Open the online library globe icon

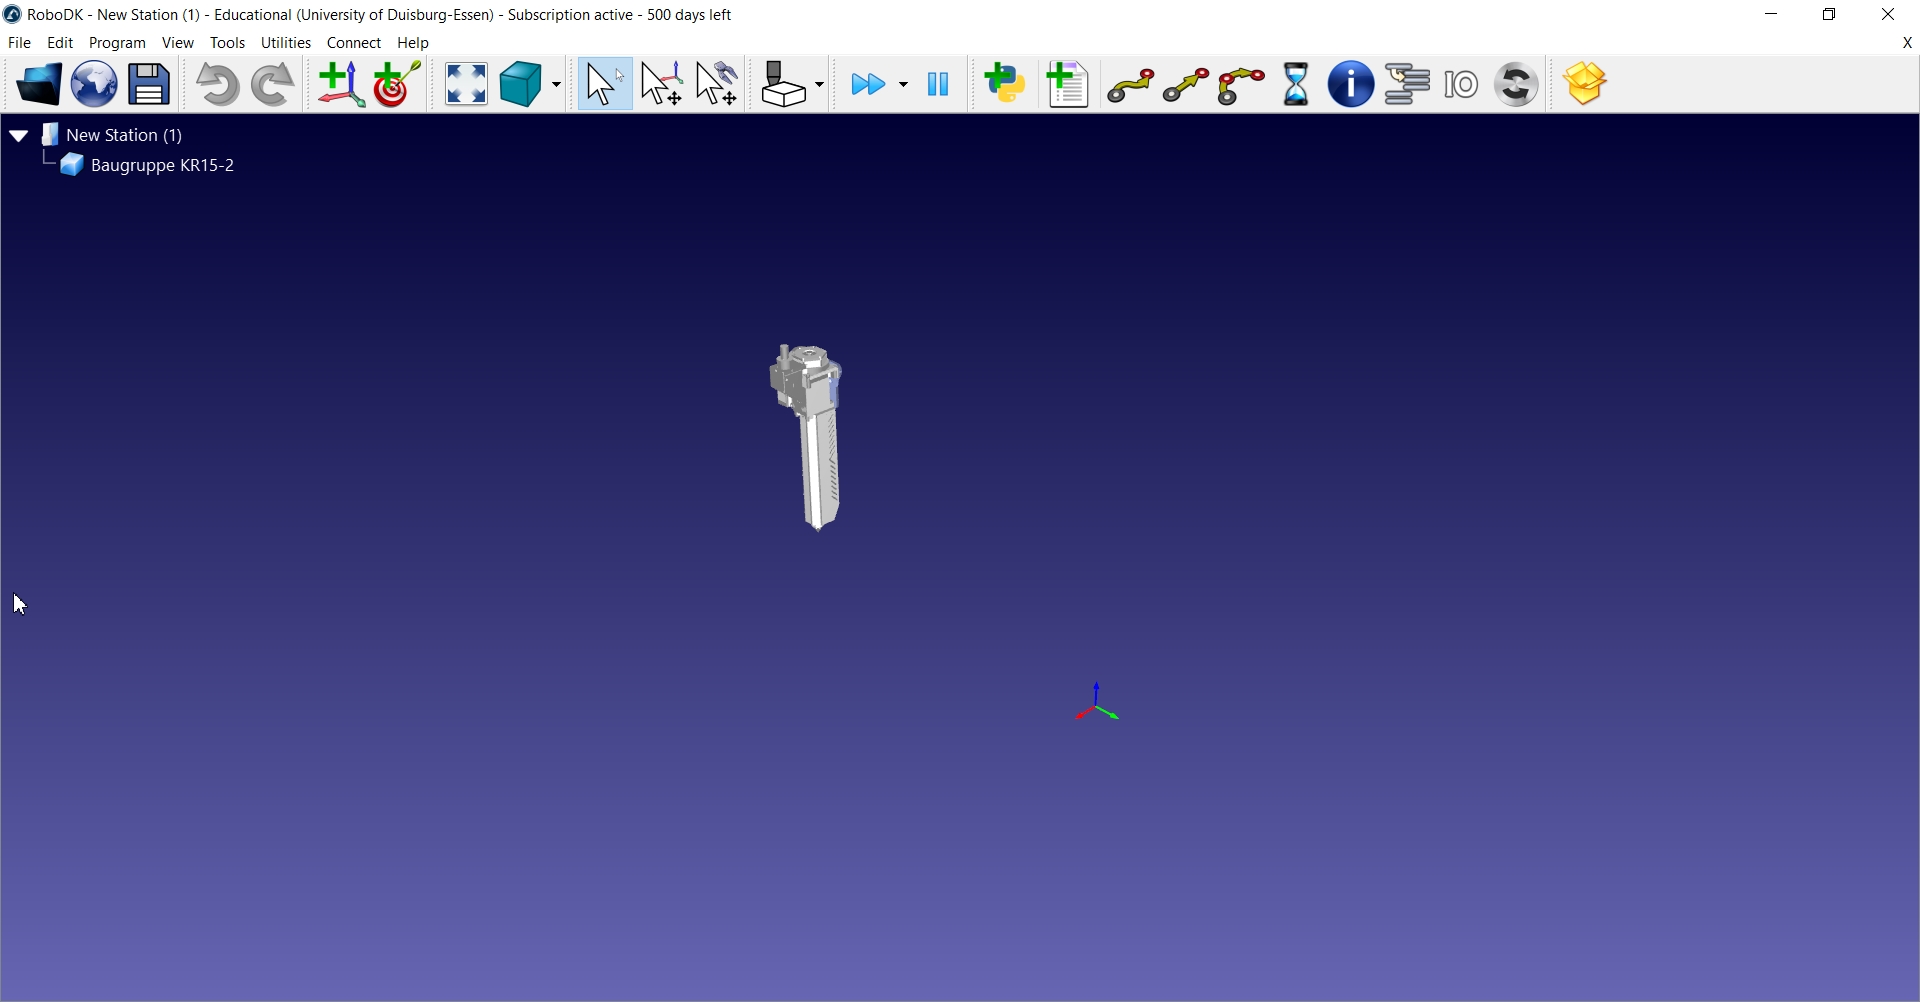click(94, 85)
